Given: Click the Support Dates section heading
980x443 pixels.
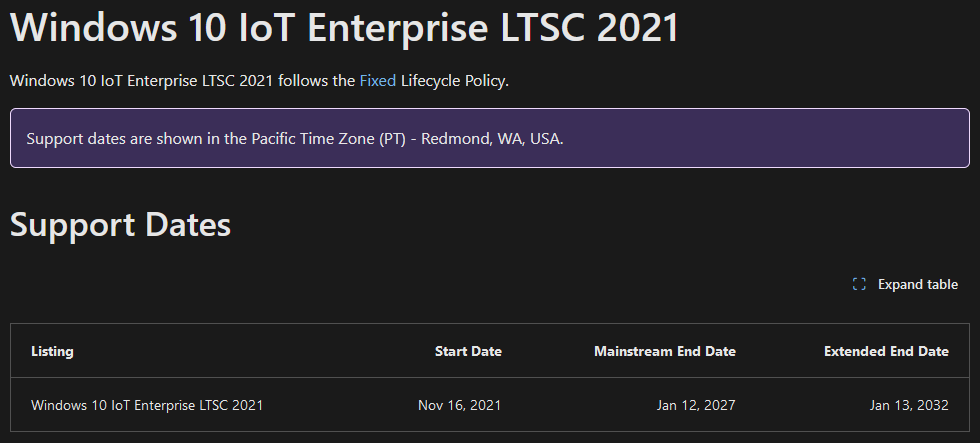Looking at the screenshot, I should pos(121,225).
